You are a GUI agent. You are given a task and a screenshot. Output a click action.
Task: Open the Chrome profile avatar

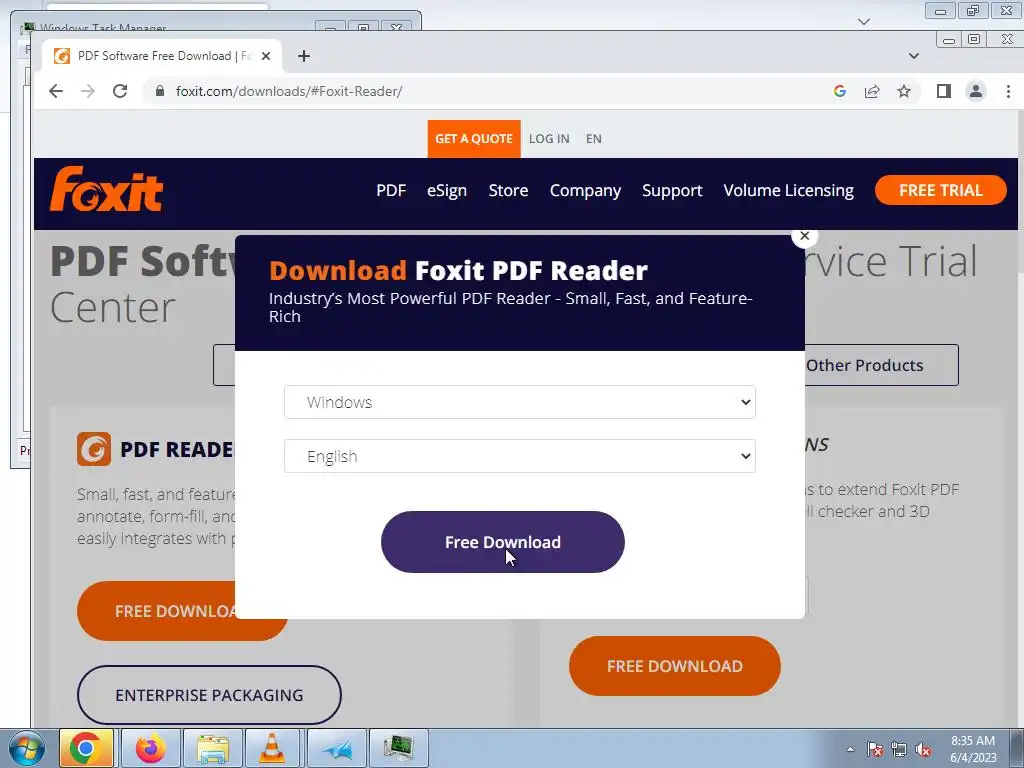(x=976, y=91)
